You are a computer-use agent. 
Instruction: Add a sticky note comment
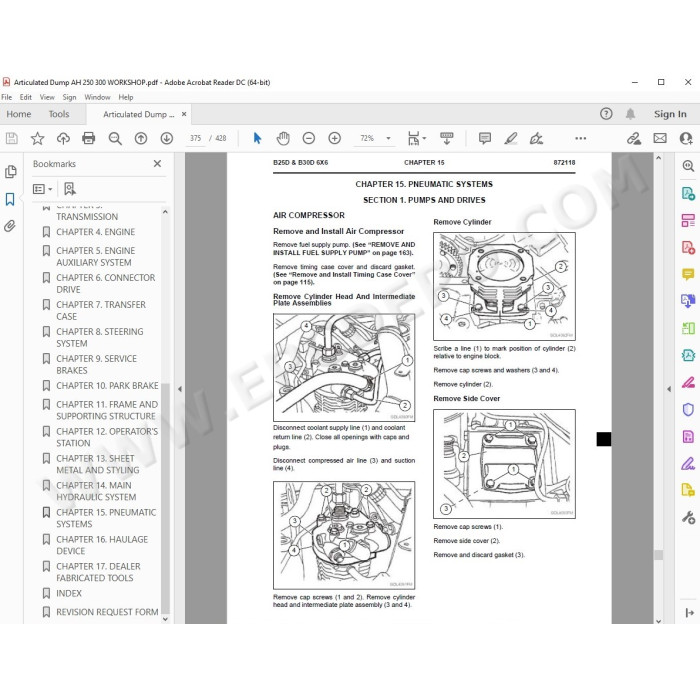[485, 138]
